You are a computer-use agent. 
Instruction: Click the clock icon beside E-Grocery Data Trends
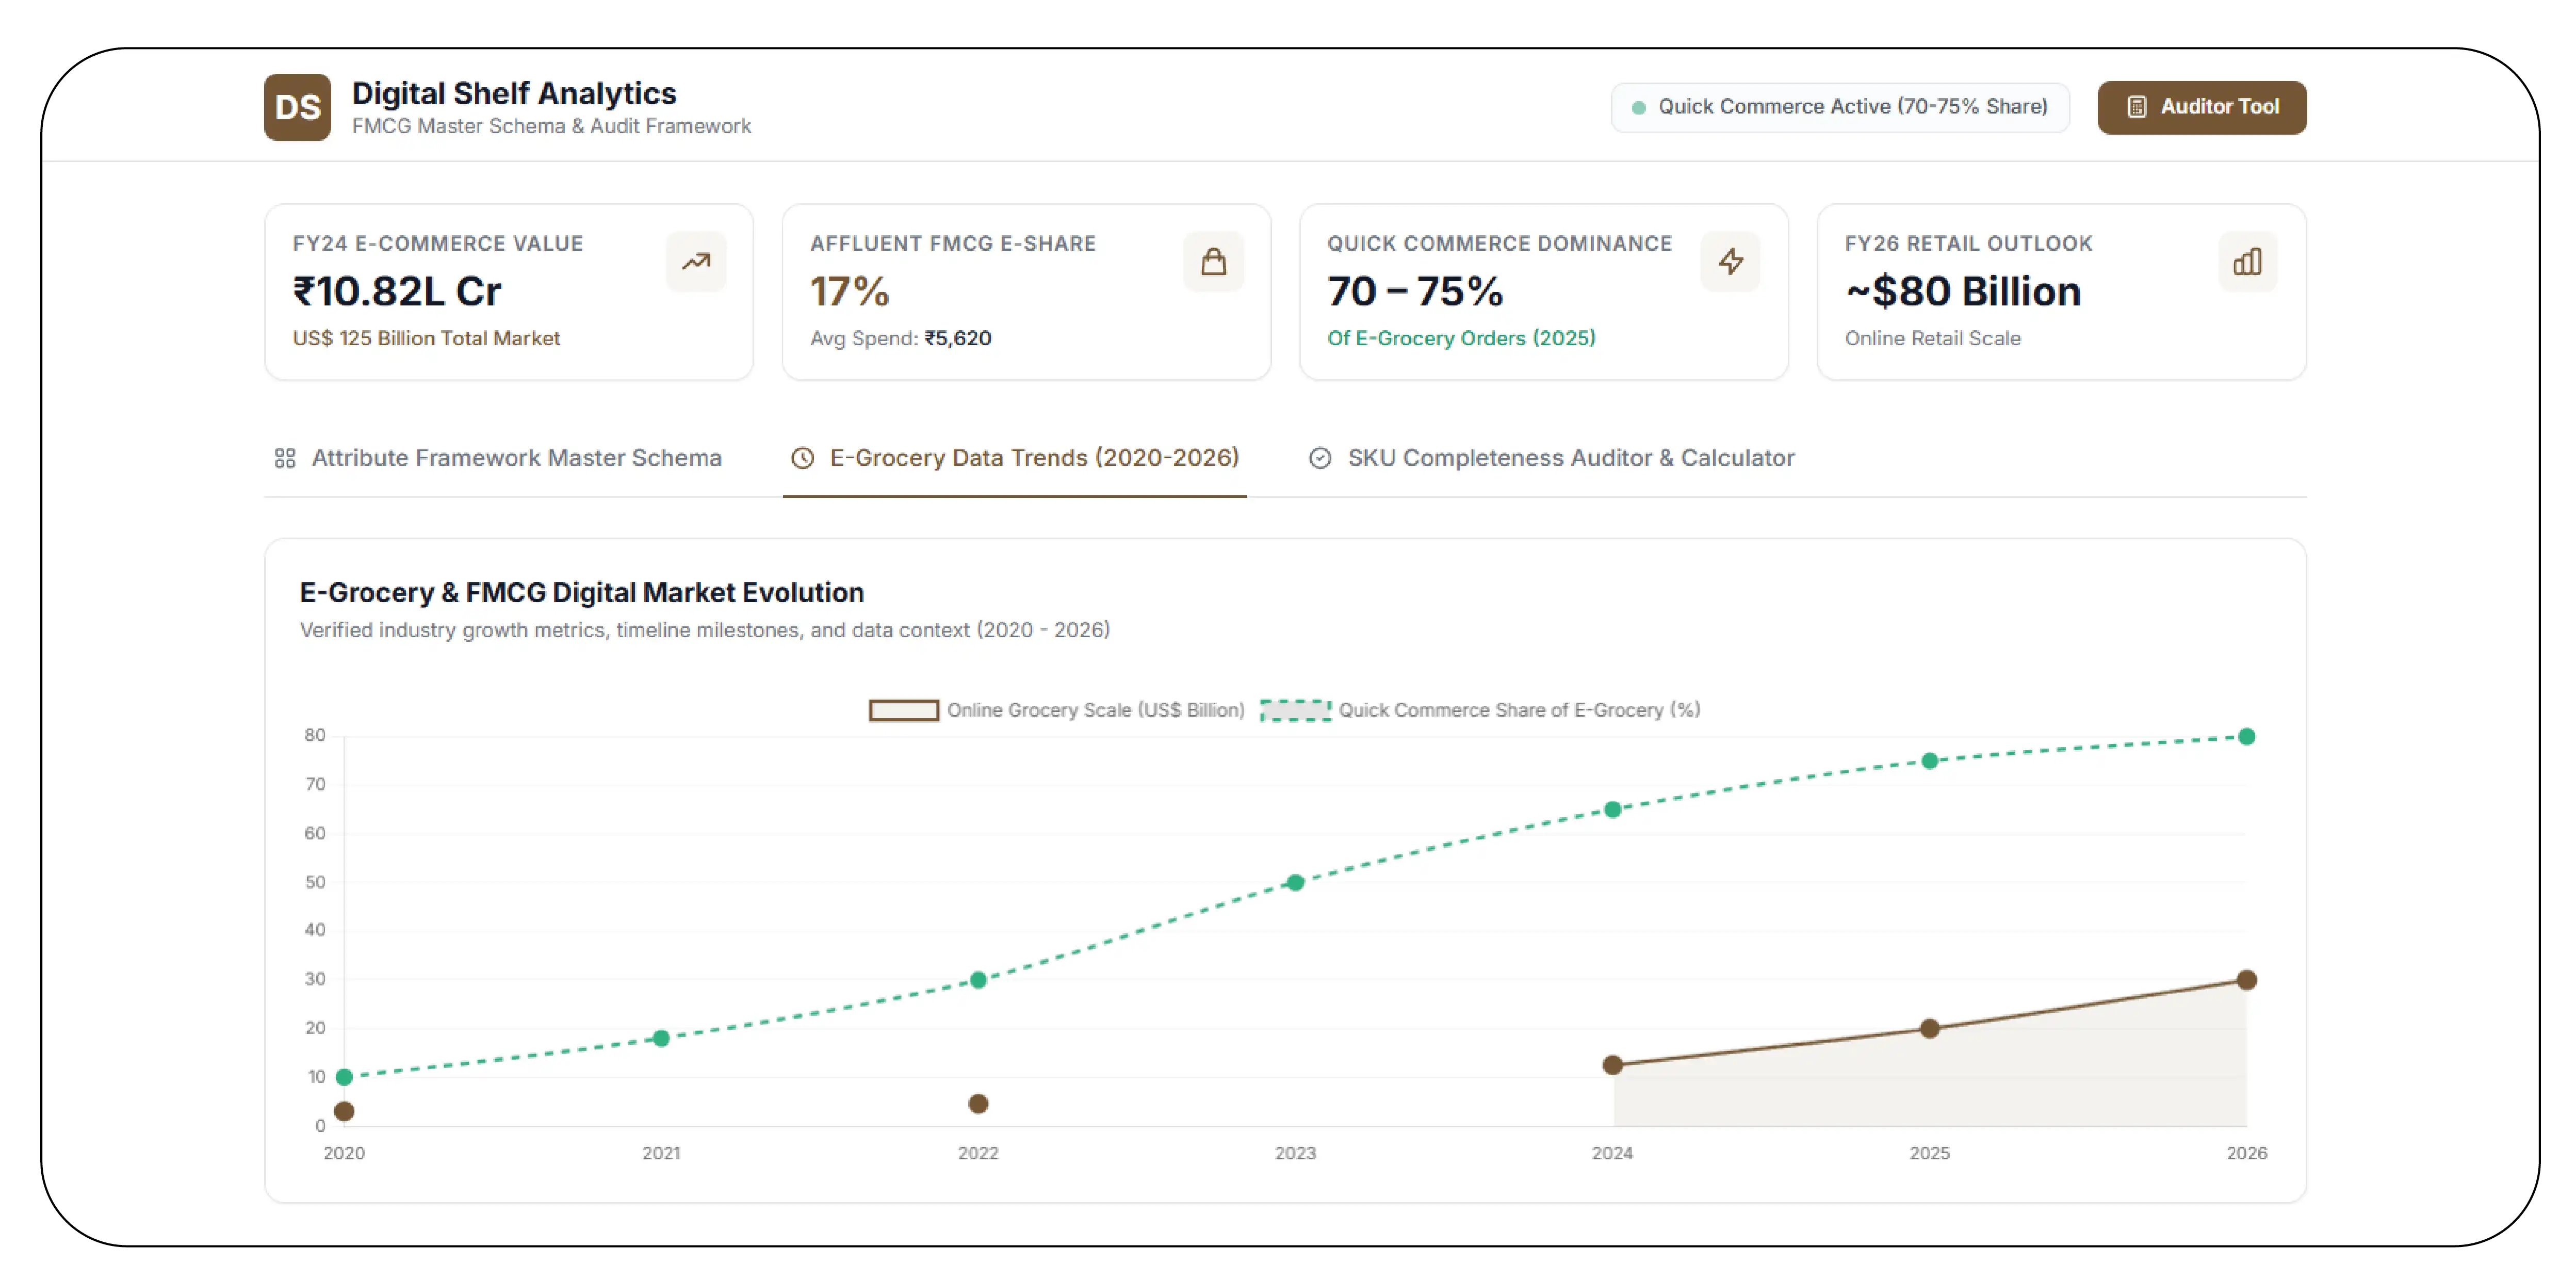tap(802, 458)
